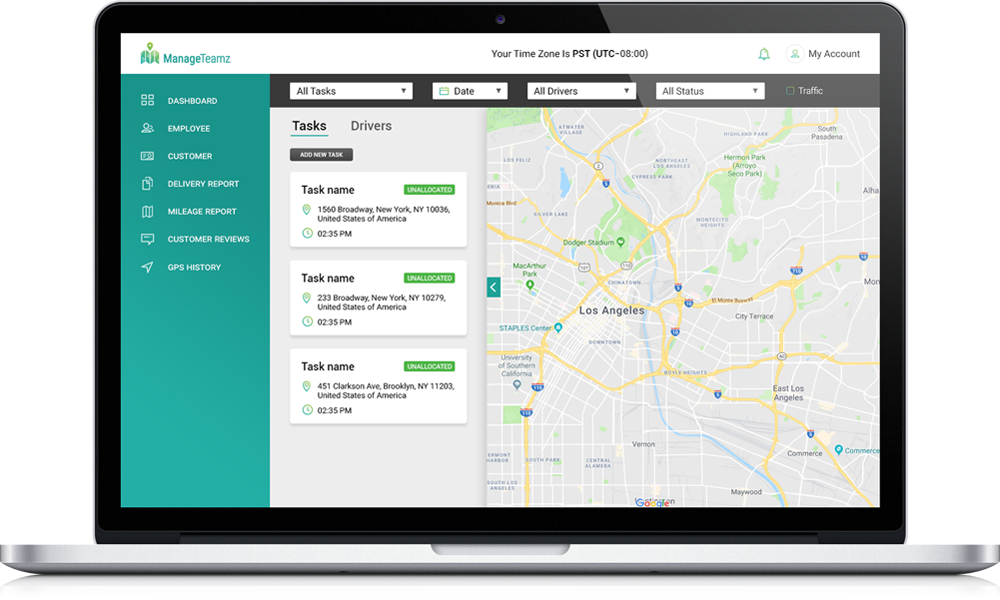Click the ManageTeamz logo

[x=186, y=56]
